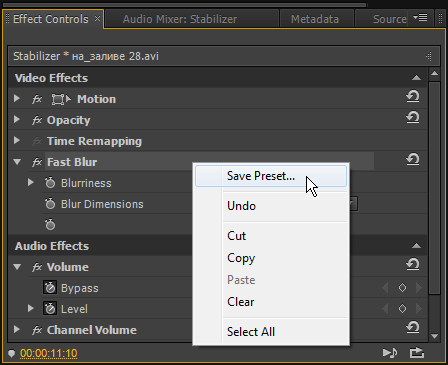Toggle animation stopwatch for Blurriness
Image resolution: width=448 pixels, height=365 pixels.
(x=50, y=183)
